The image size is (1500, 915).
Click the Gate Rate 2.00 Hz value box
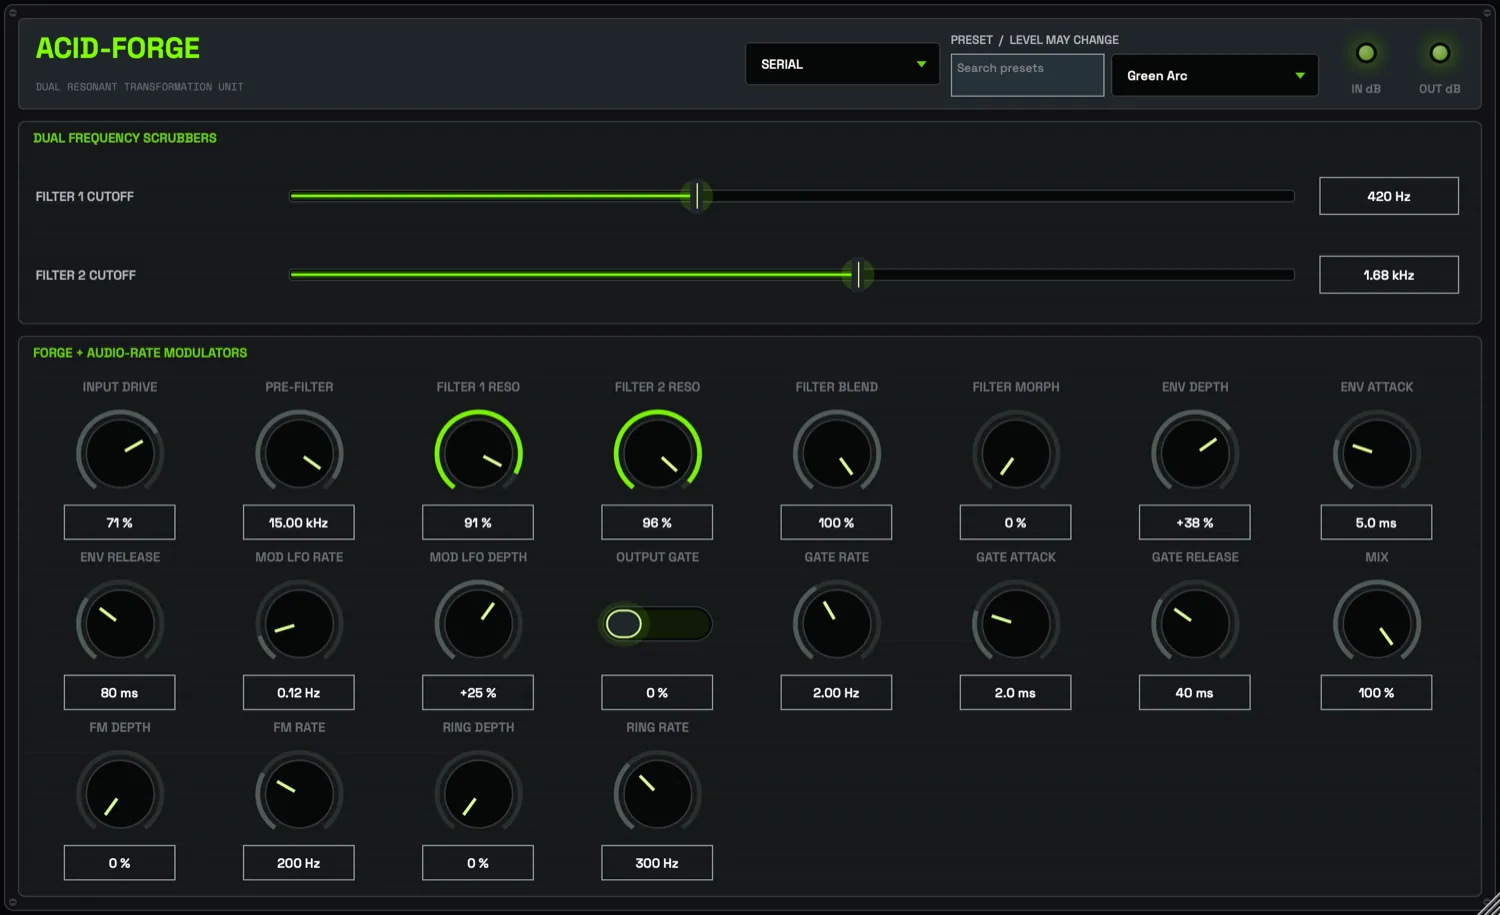click(x=837, y=692)
